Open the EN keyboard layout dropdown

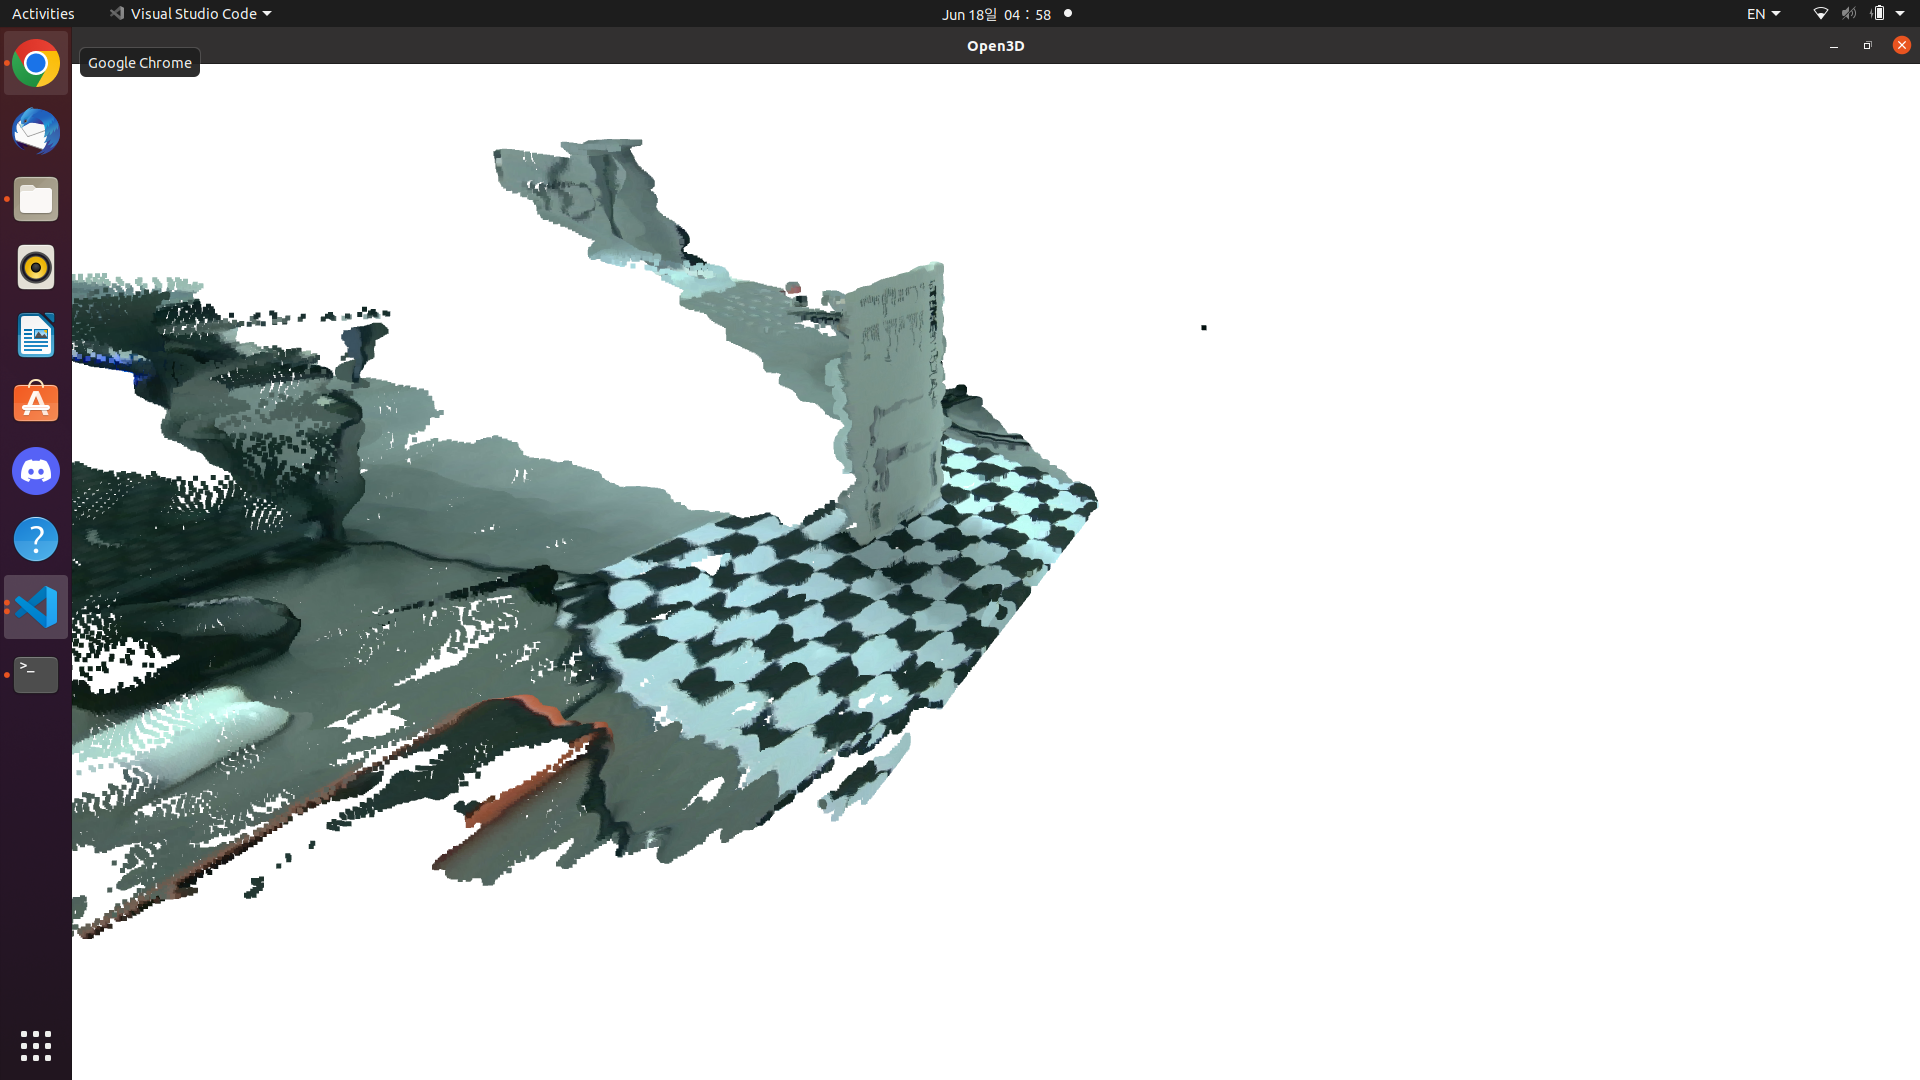coord(1763,13)
